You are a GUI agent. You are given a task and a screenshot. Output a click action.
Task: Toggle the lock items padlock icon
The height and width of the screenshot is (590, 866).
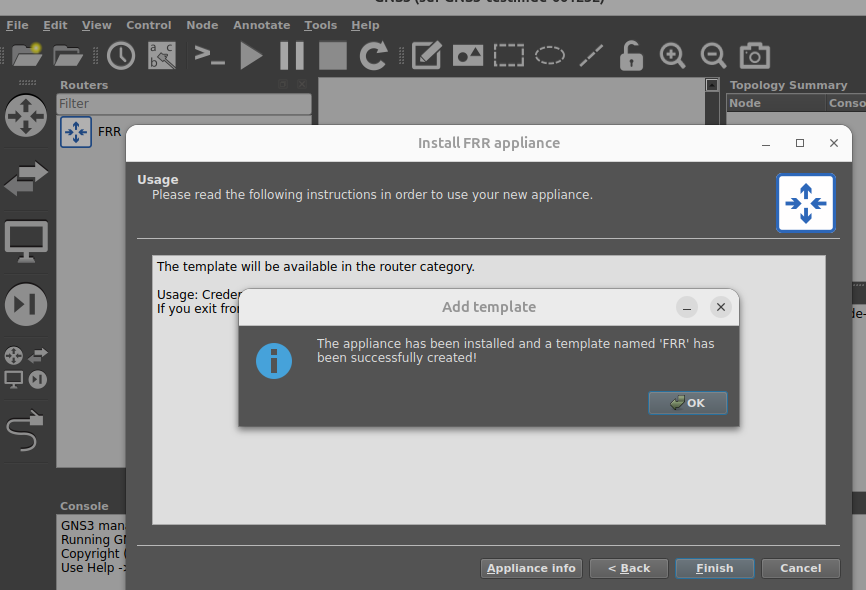[631, 55]
